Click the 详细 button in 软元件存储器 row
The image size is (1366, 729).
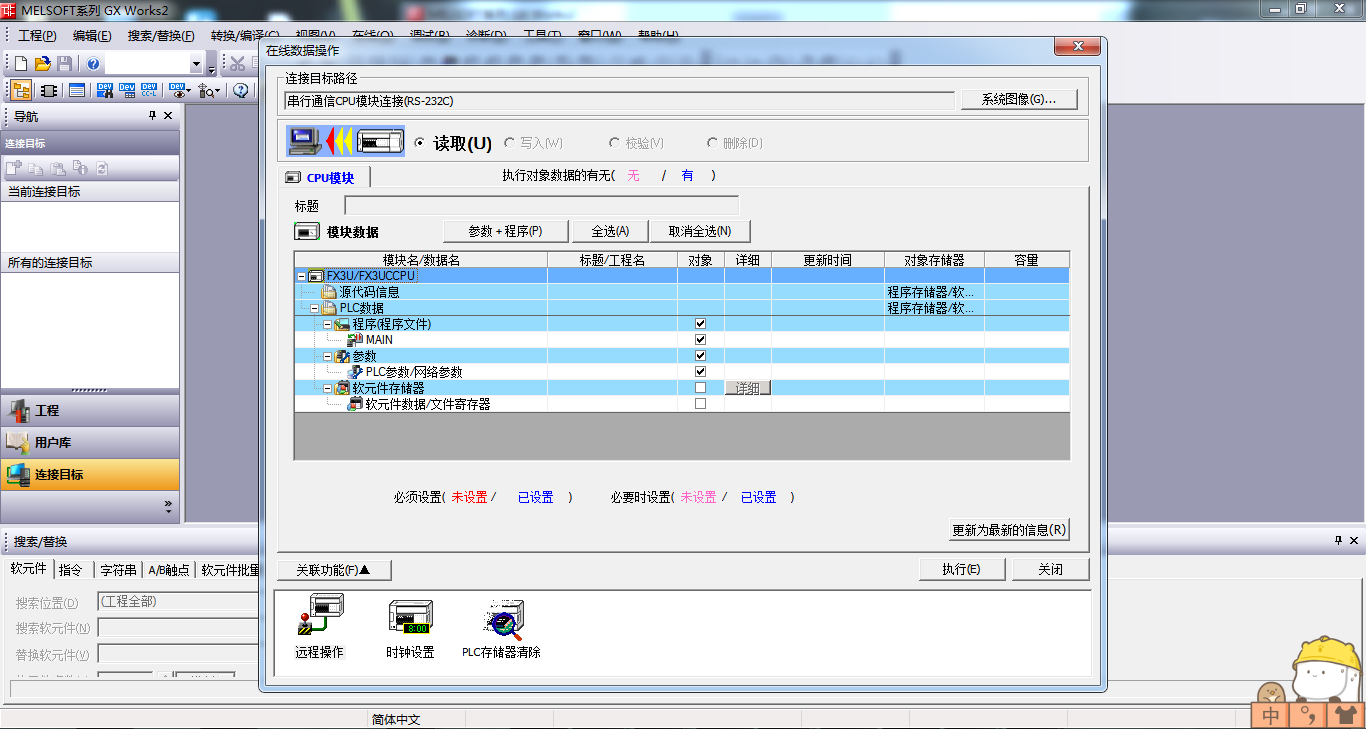pos(748,388)
